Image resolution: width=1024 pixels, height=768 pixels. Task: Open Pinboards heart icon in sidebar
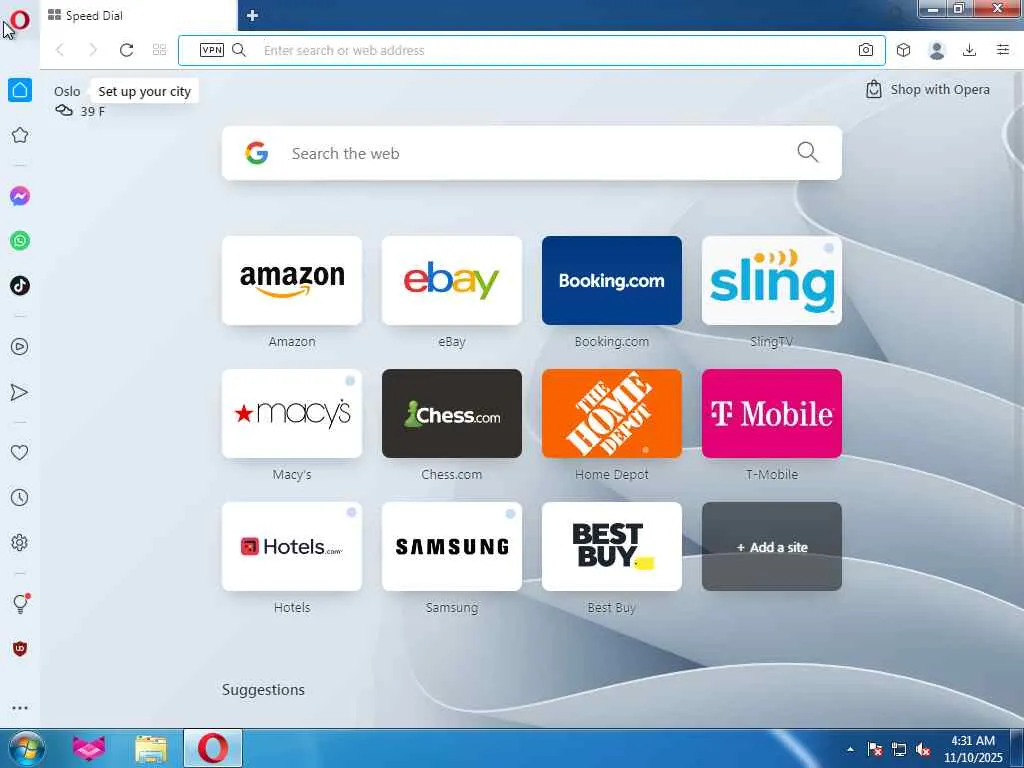click(20, 452)
